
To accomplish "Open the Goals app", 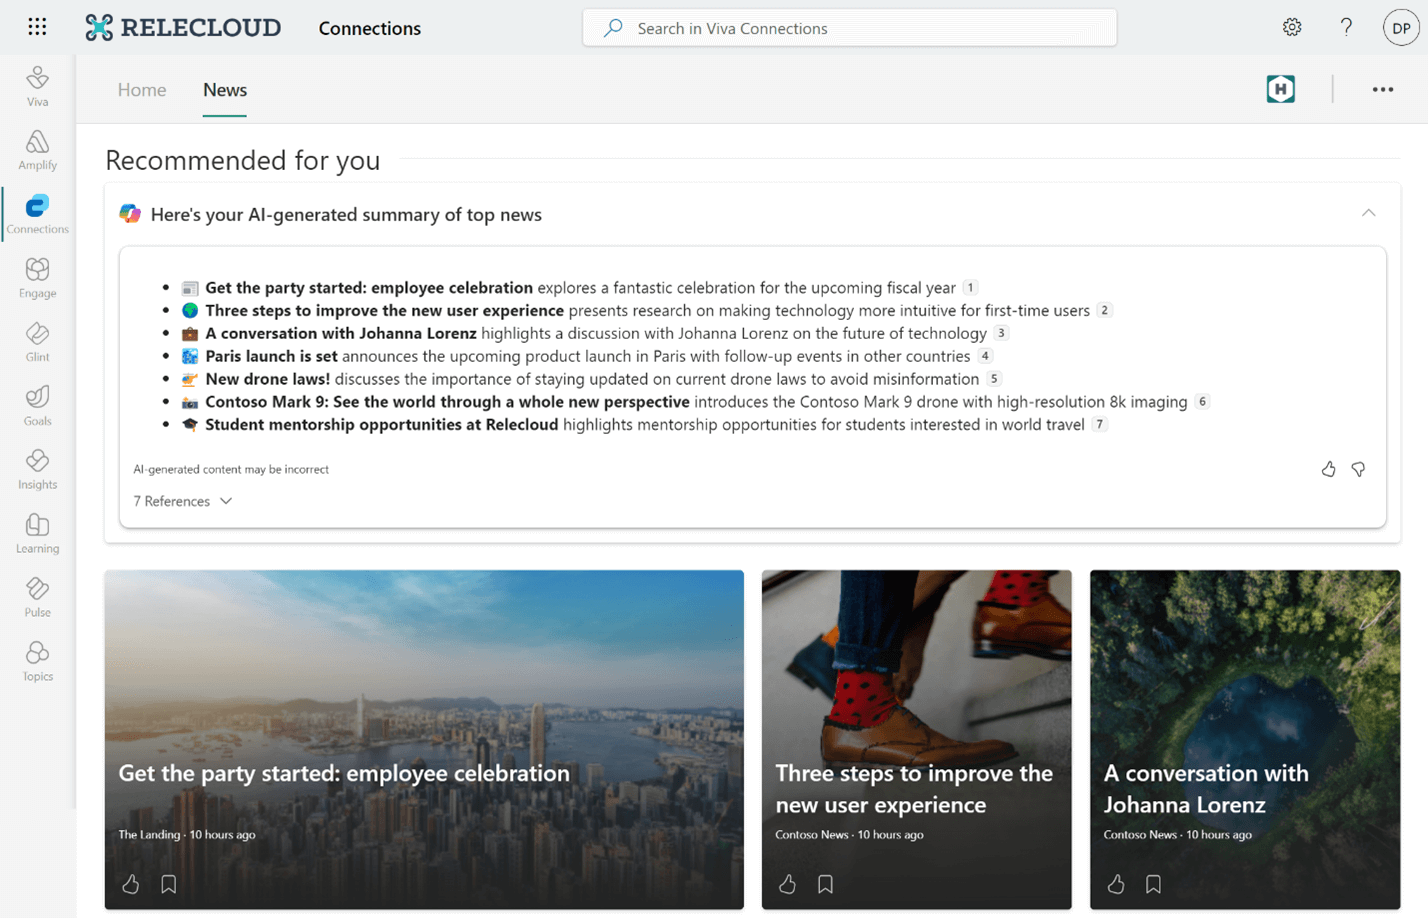I will pos(37,405).
